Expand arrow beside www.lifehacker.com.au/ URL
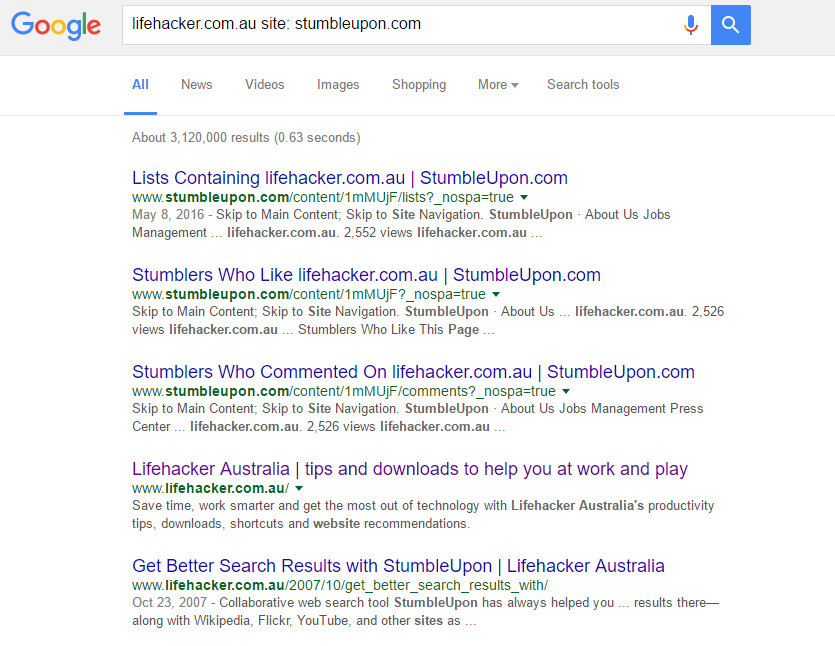 tap(299, 489)
